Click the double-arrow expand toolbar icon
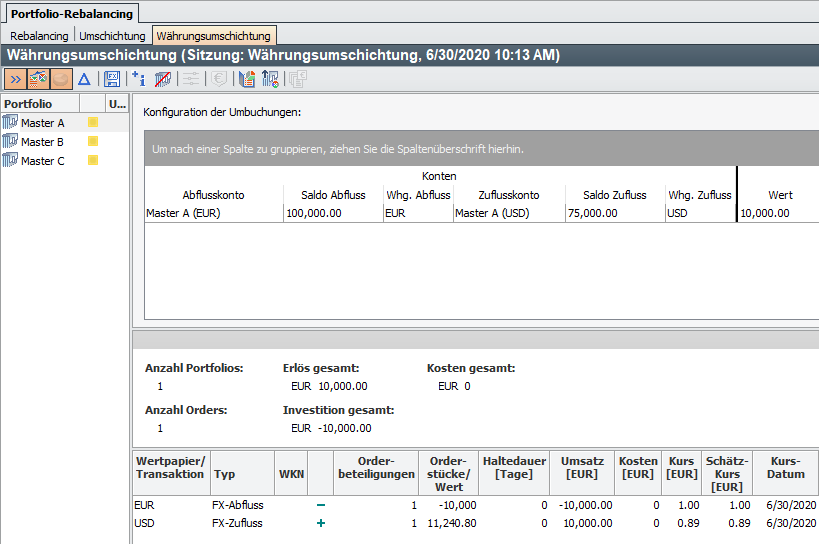Screen dimensions: 819x544 [15, 79]
